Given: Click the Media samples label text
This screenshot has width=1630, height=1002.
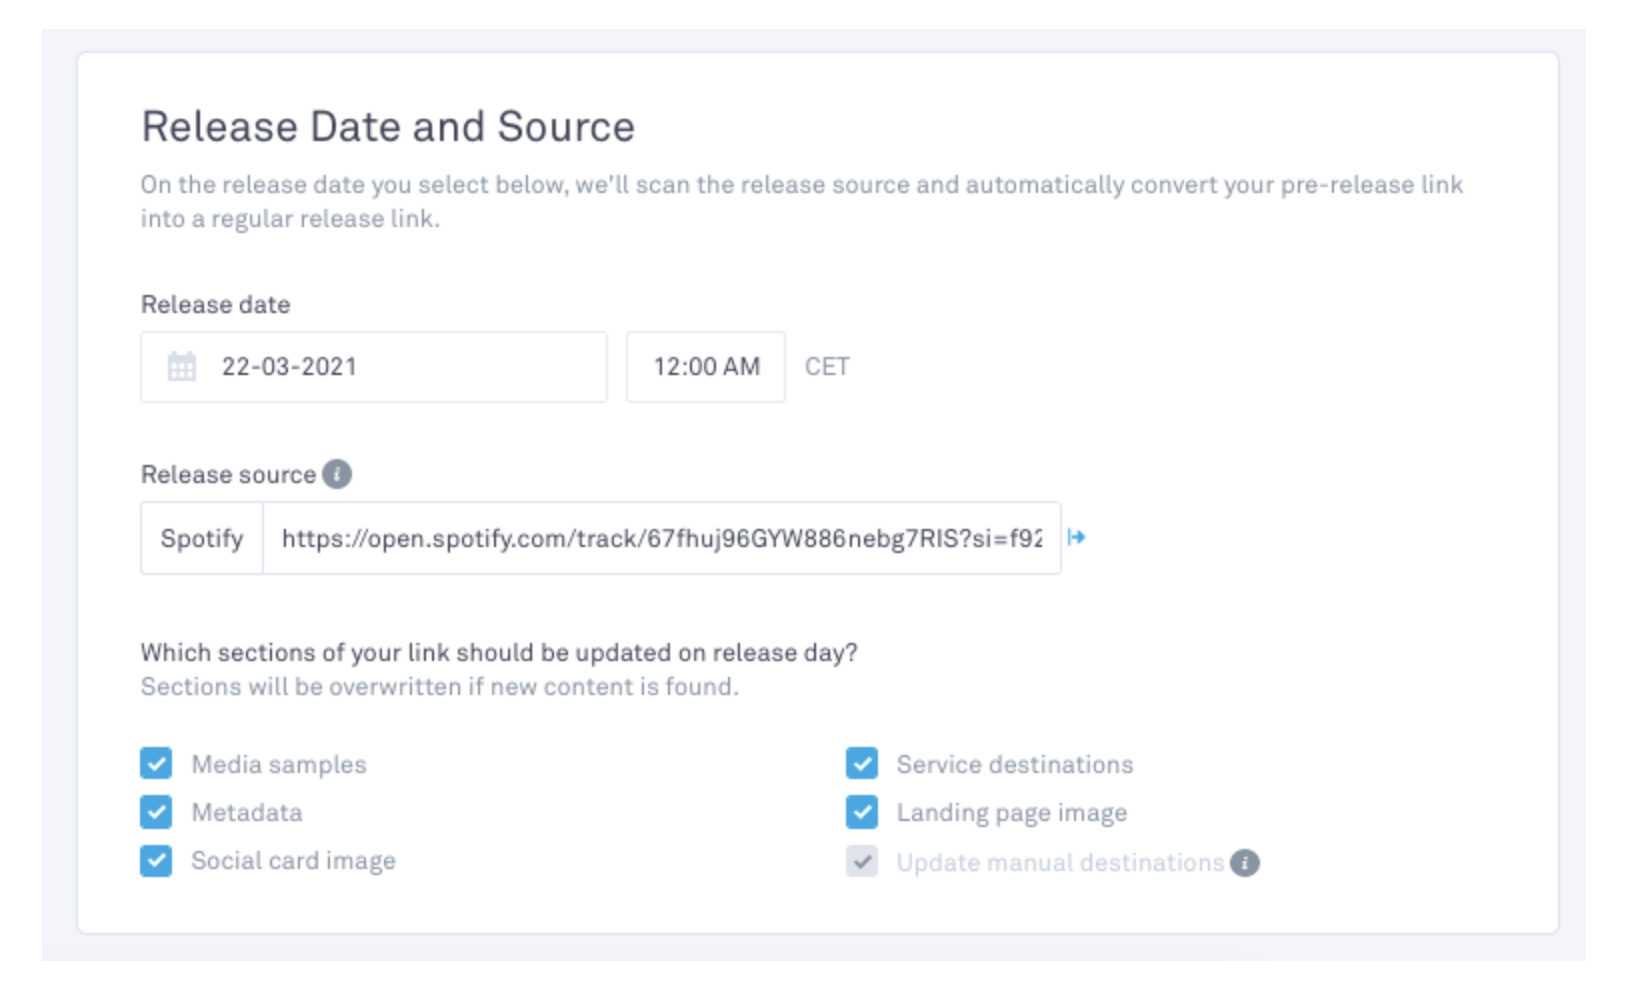Looking at the screenshot, I should point(279,765).
